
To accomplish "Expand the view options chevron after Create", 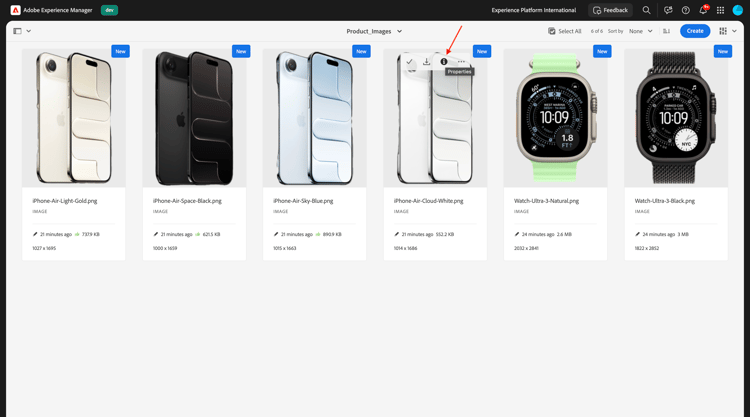I will tap(734, 31).
